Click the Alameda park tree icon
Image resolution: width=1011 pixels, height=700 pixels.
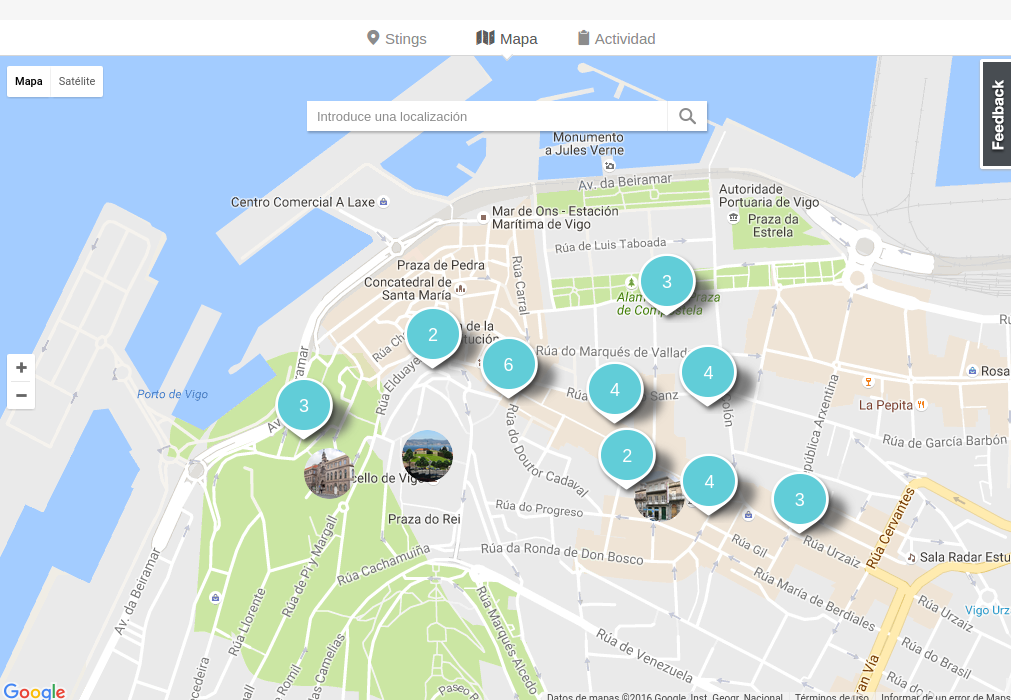[631, 282]
